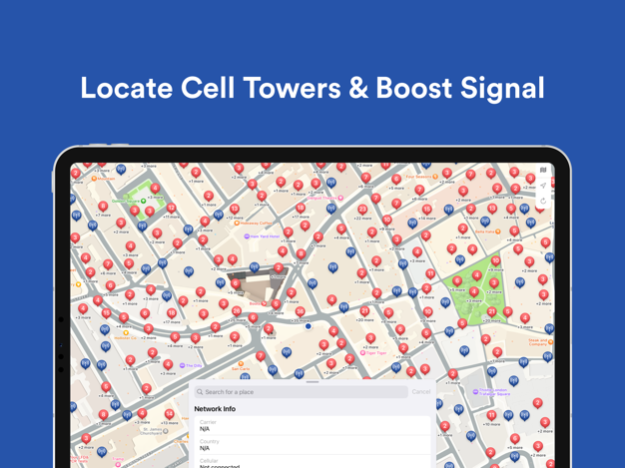Screen dimensions: 625x468
Task: Open the cluster pin labeled +22 more
Action: pos(362,209)
